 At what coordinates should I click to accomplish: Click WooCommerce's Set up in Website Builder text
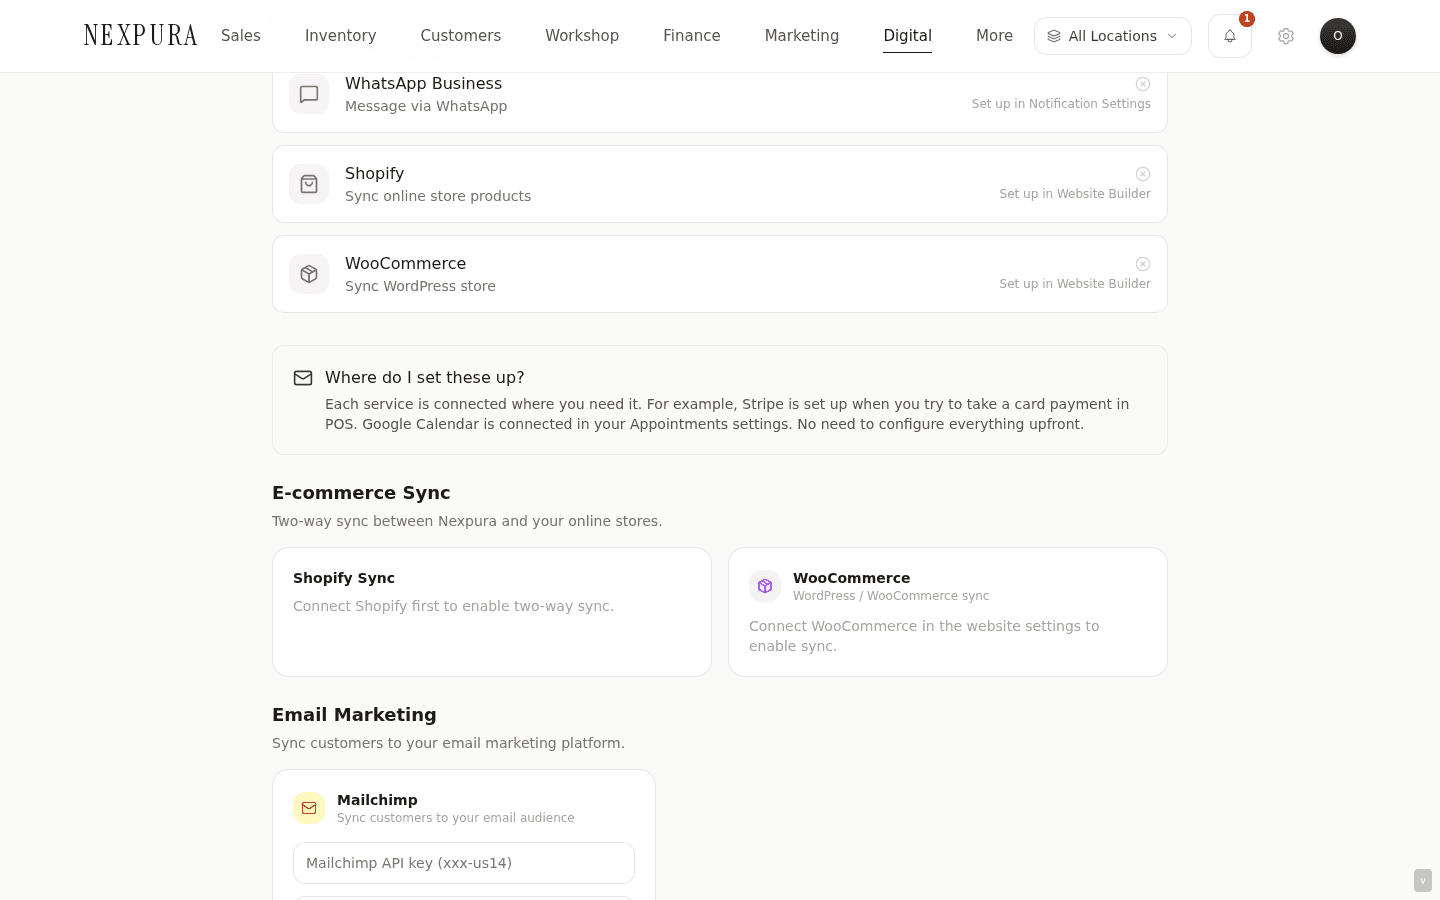[1075, 284]
